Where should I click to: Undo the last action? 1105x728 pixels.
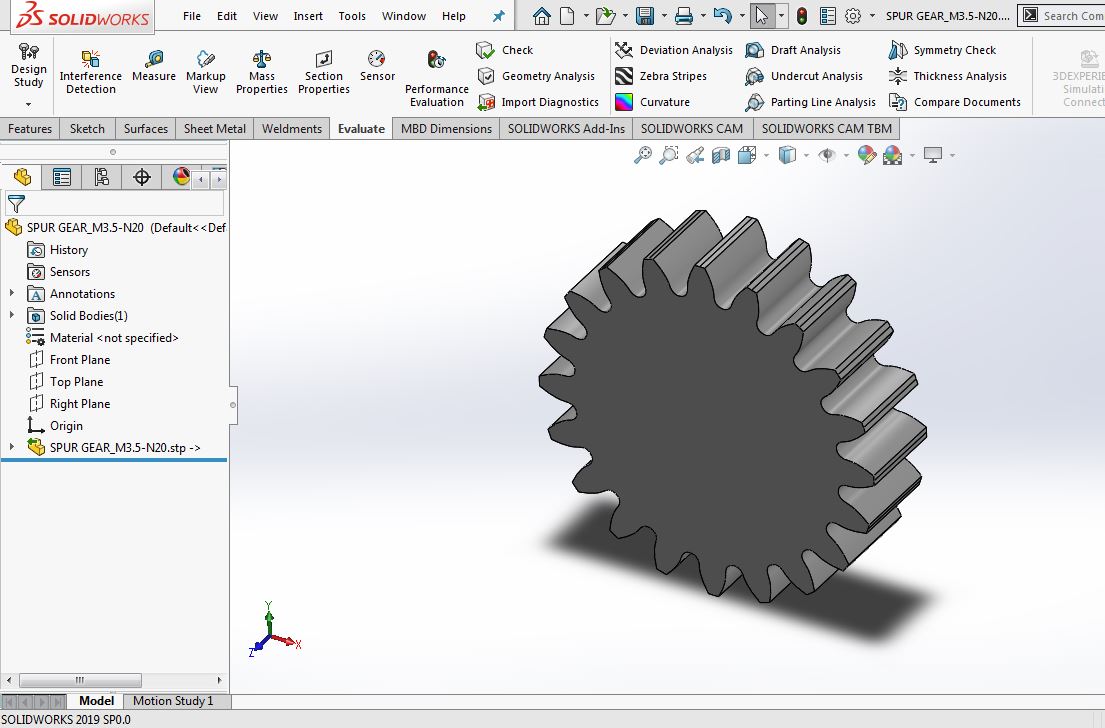click(722, 16)
